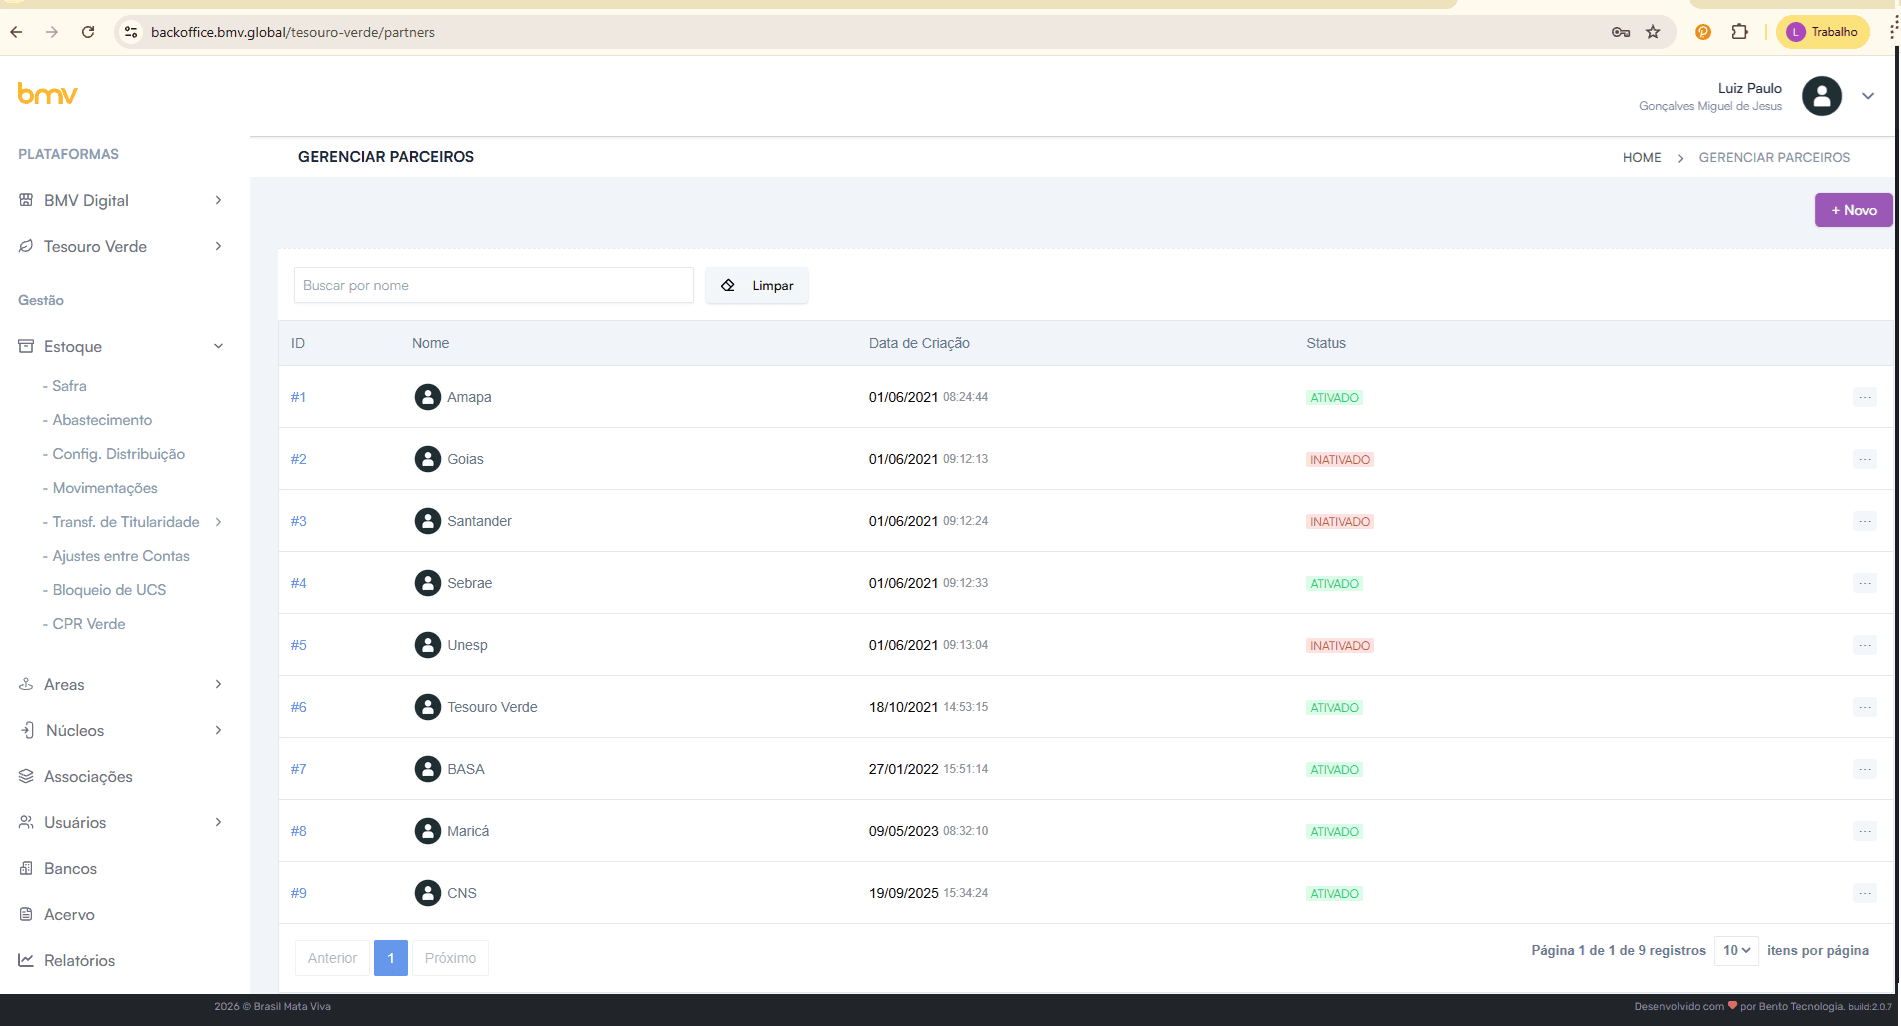Click the Relatórios chart icon
This screenshot has height=1026, width=1901.
point(26,960)
